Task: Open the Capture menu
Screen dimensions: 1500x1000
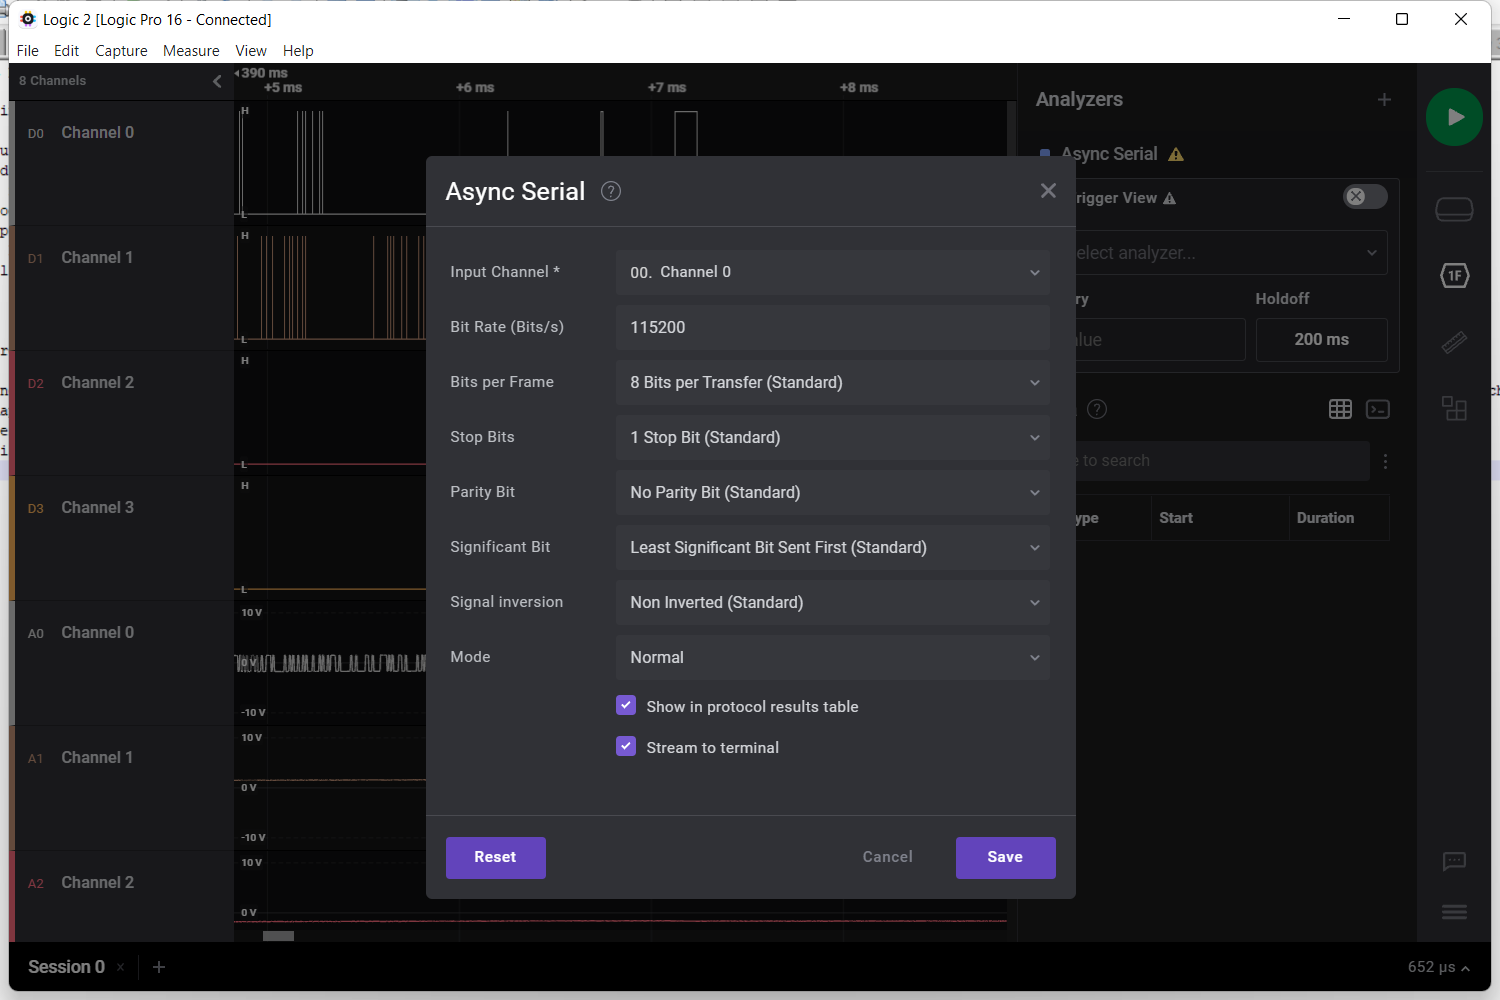Action: coord(121,51)
